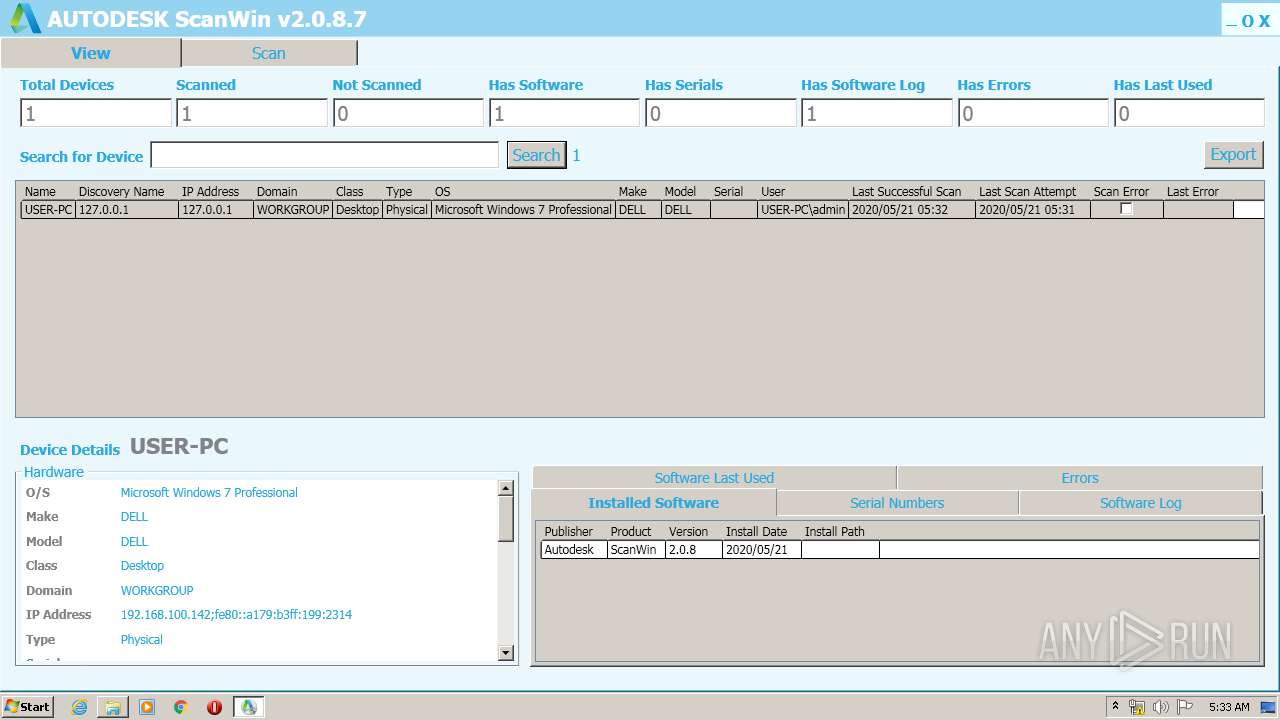Image resolution: width=1280 pixels, height=720 pixels.
Task: Open the Software Log tab
Action: (1141, 503)
